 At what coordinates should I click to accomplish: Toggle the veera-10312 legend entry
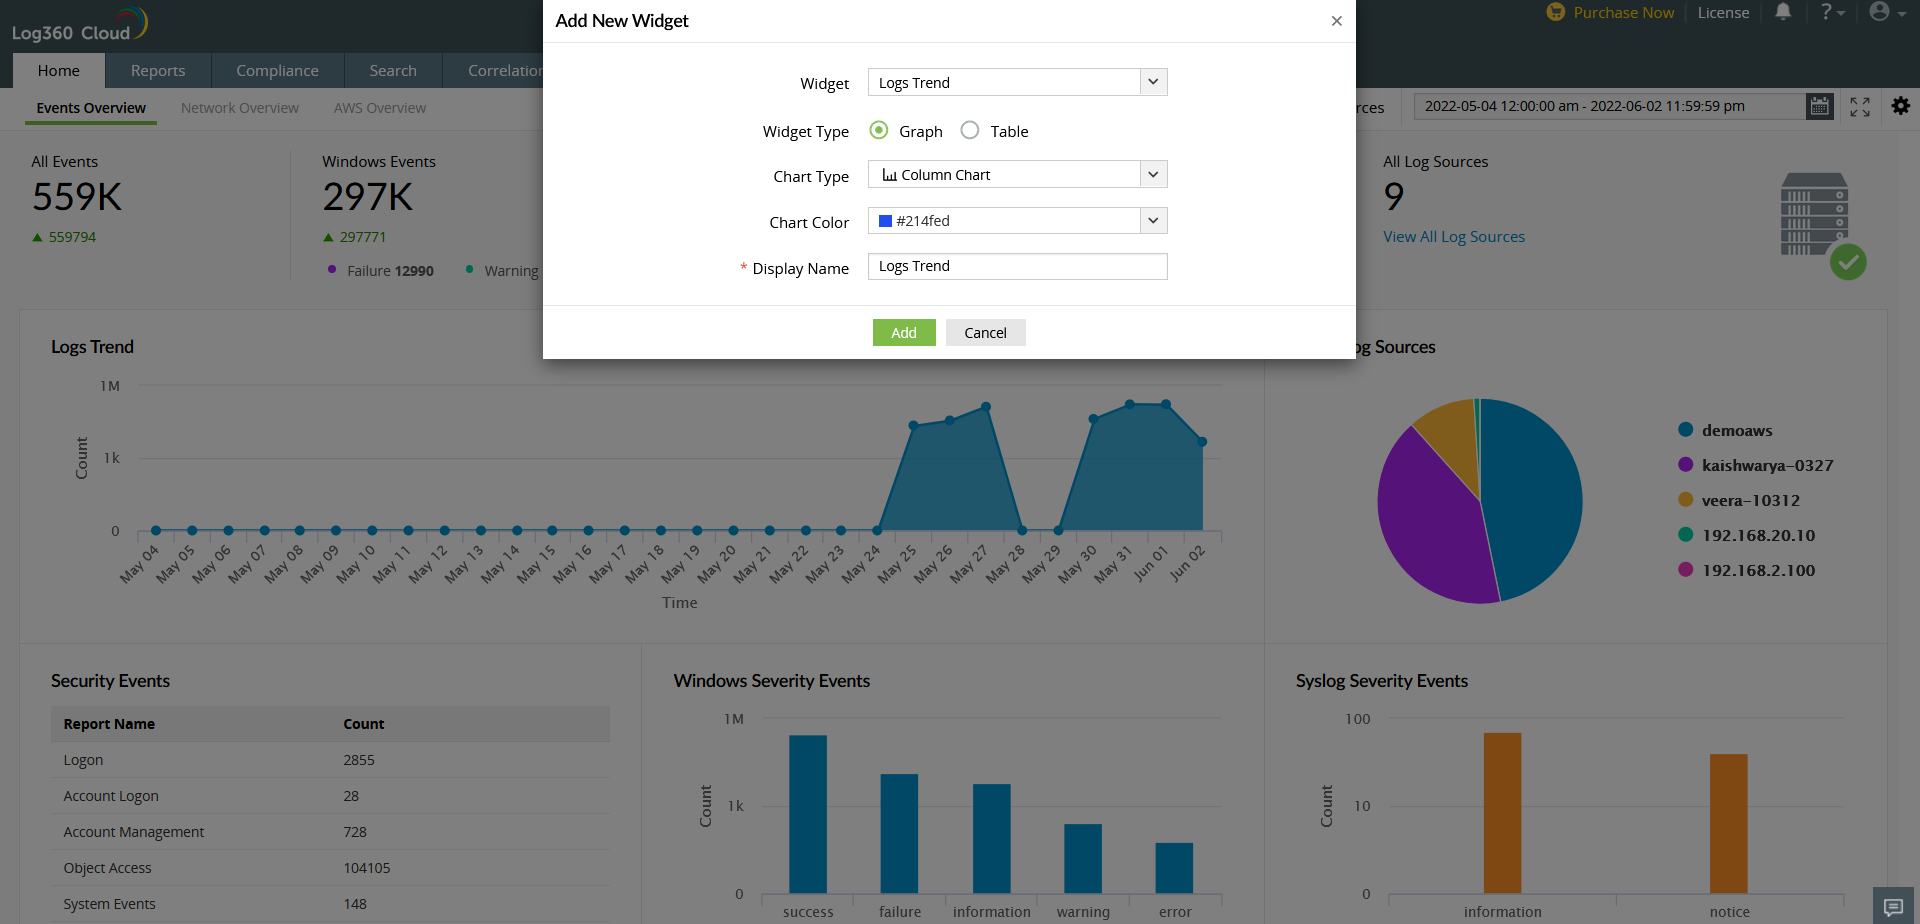[x=1738, y=500]
